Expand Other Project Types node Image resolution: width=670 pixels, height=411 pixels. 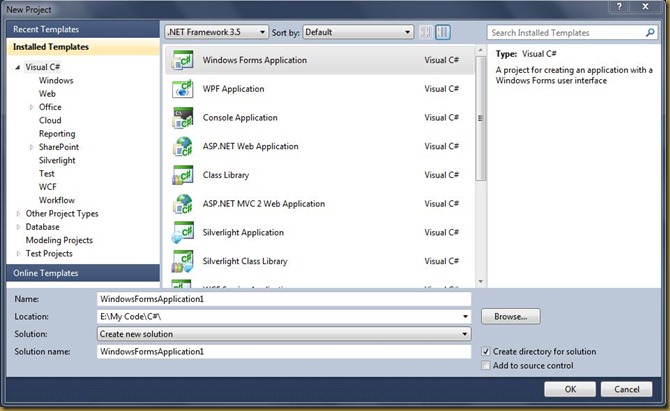coord(18,214)
